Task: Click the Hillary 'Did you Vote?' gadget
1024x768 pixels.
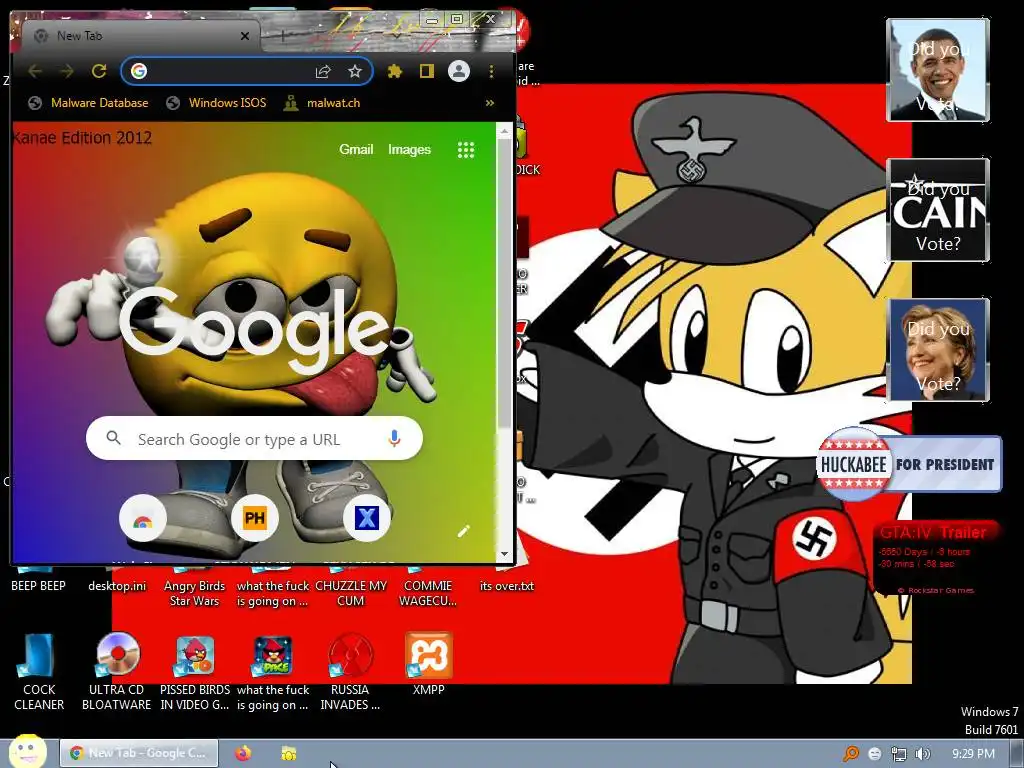Action: pyautogui.click(x=938, y=349)
